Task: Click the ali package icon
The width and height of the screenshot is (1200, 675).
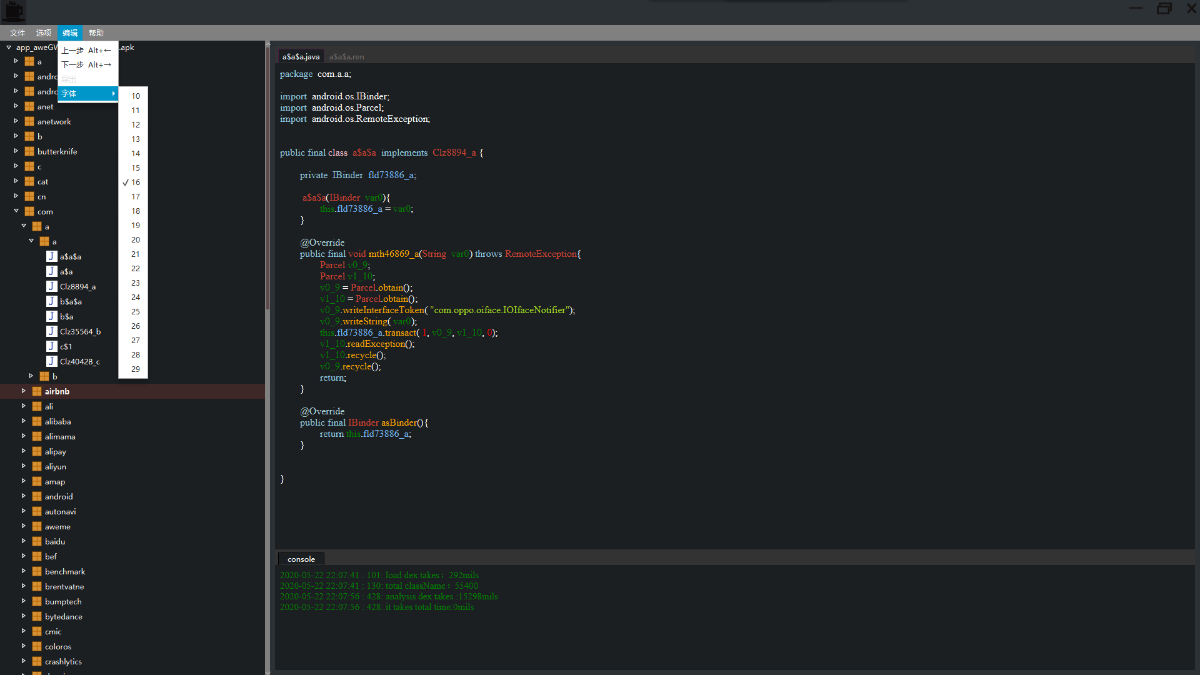Action: coord(37,406)
